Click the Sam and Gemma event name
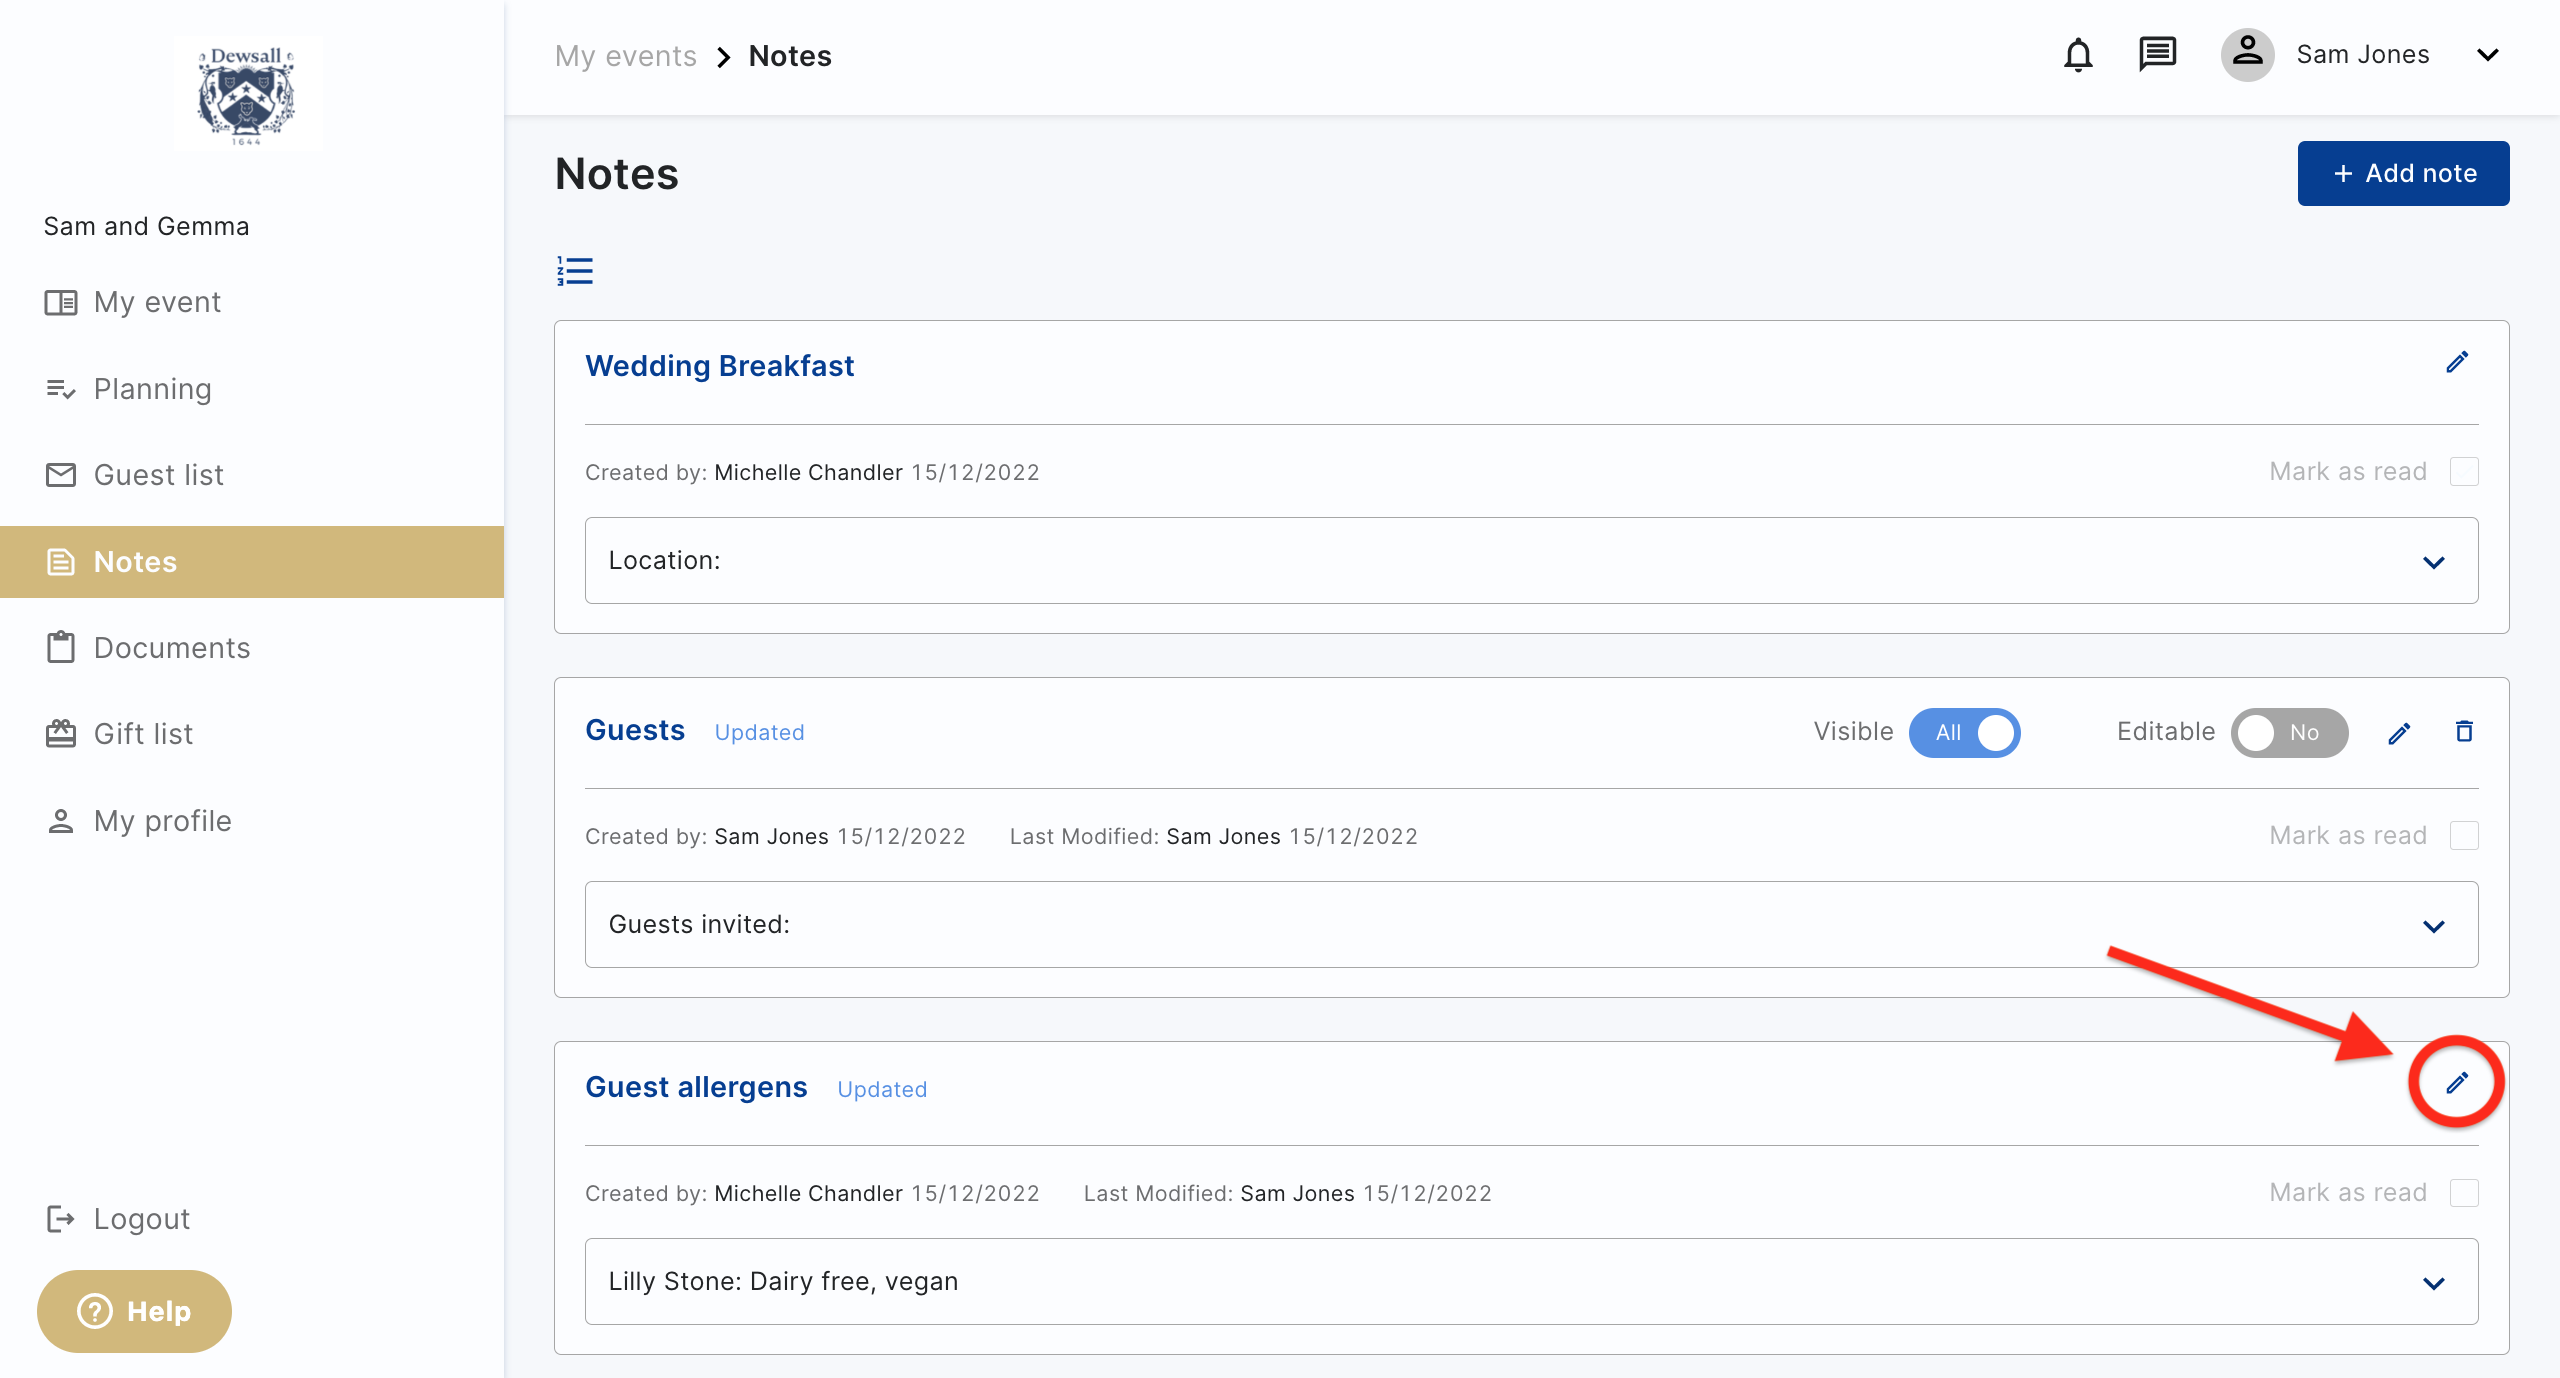Viewport: 2560px width, 1378px height. point(146,226)
